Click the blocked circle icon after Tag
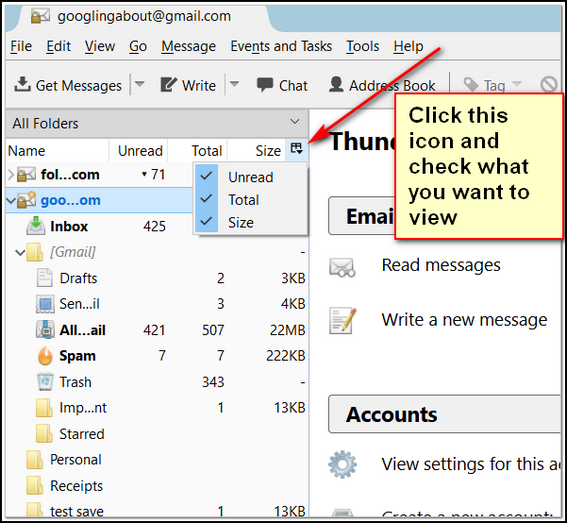The height and width of the screenshot is (523, 567). (549, 85)
